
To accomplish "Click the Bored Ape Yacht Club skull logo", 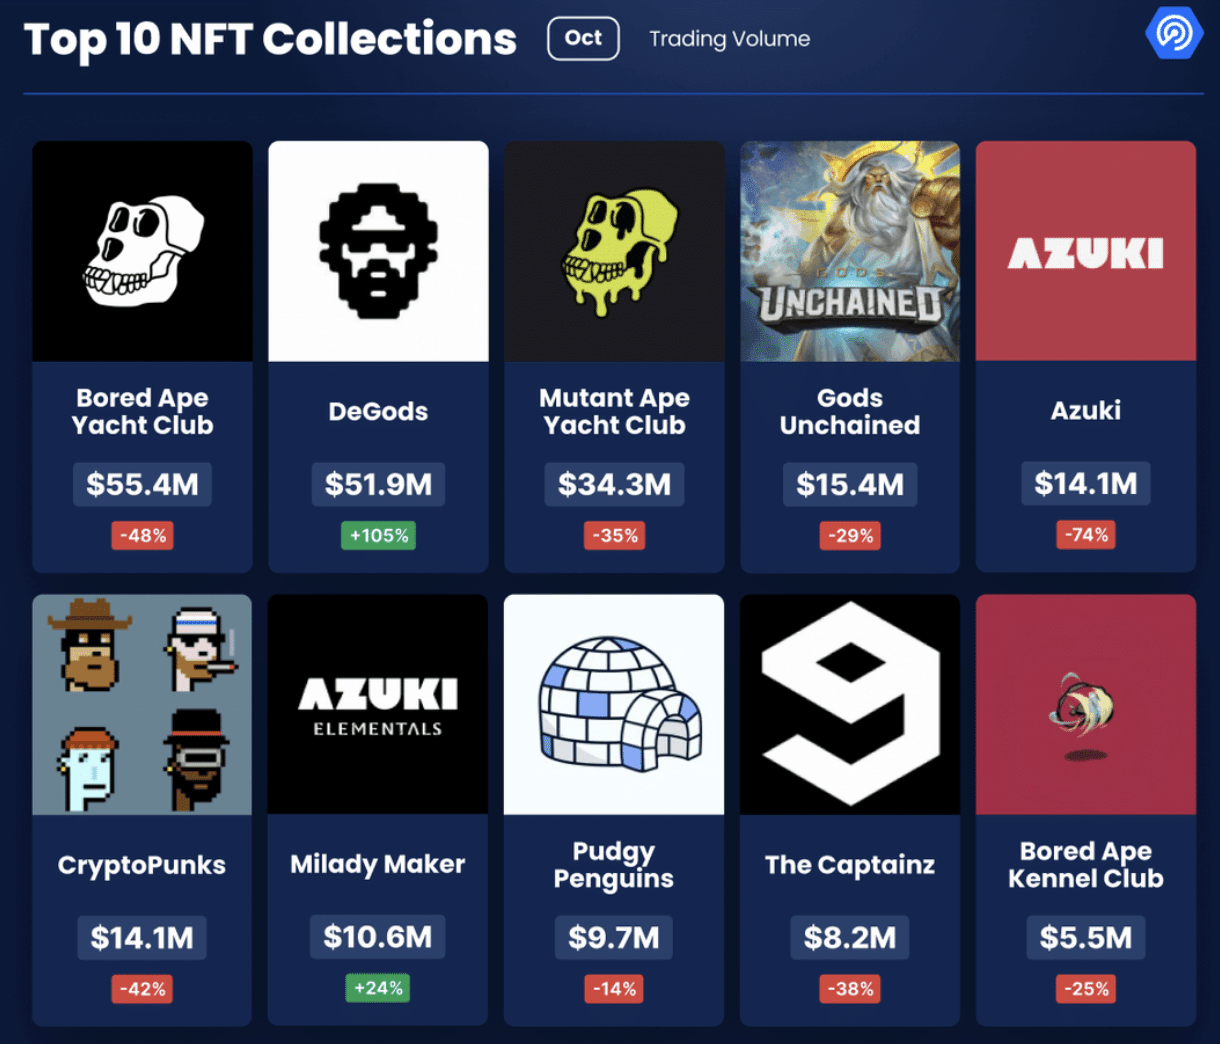I will pyautogui.click(x=142, y=251).
